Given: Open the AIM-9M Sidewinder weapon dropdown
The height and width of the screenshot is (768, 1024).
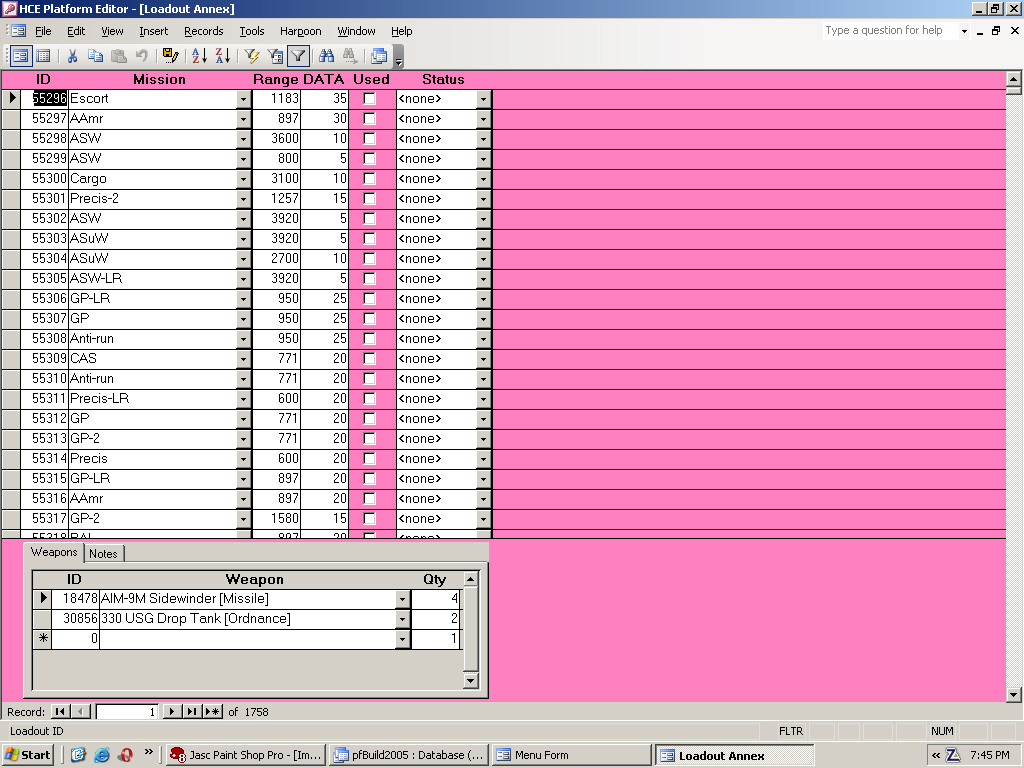Looking at the screenshot, I should coord(403,599).
